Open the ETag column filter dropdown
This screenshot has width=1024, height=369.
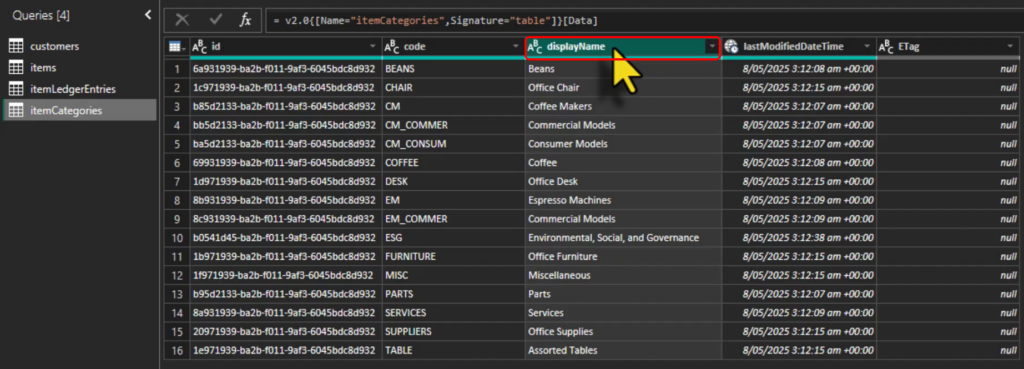point(1010,47)
